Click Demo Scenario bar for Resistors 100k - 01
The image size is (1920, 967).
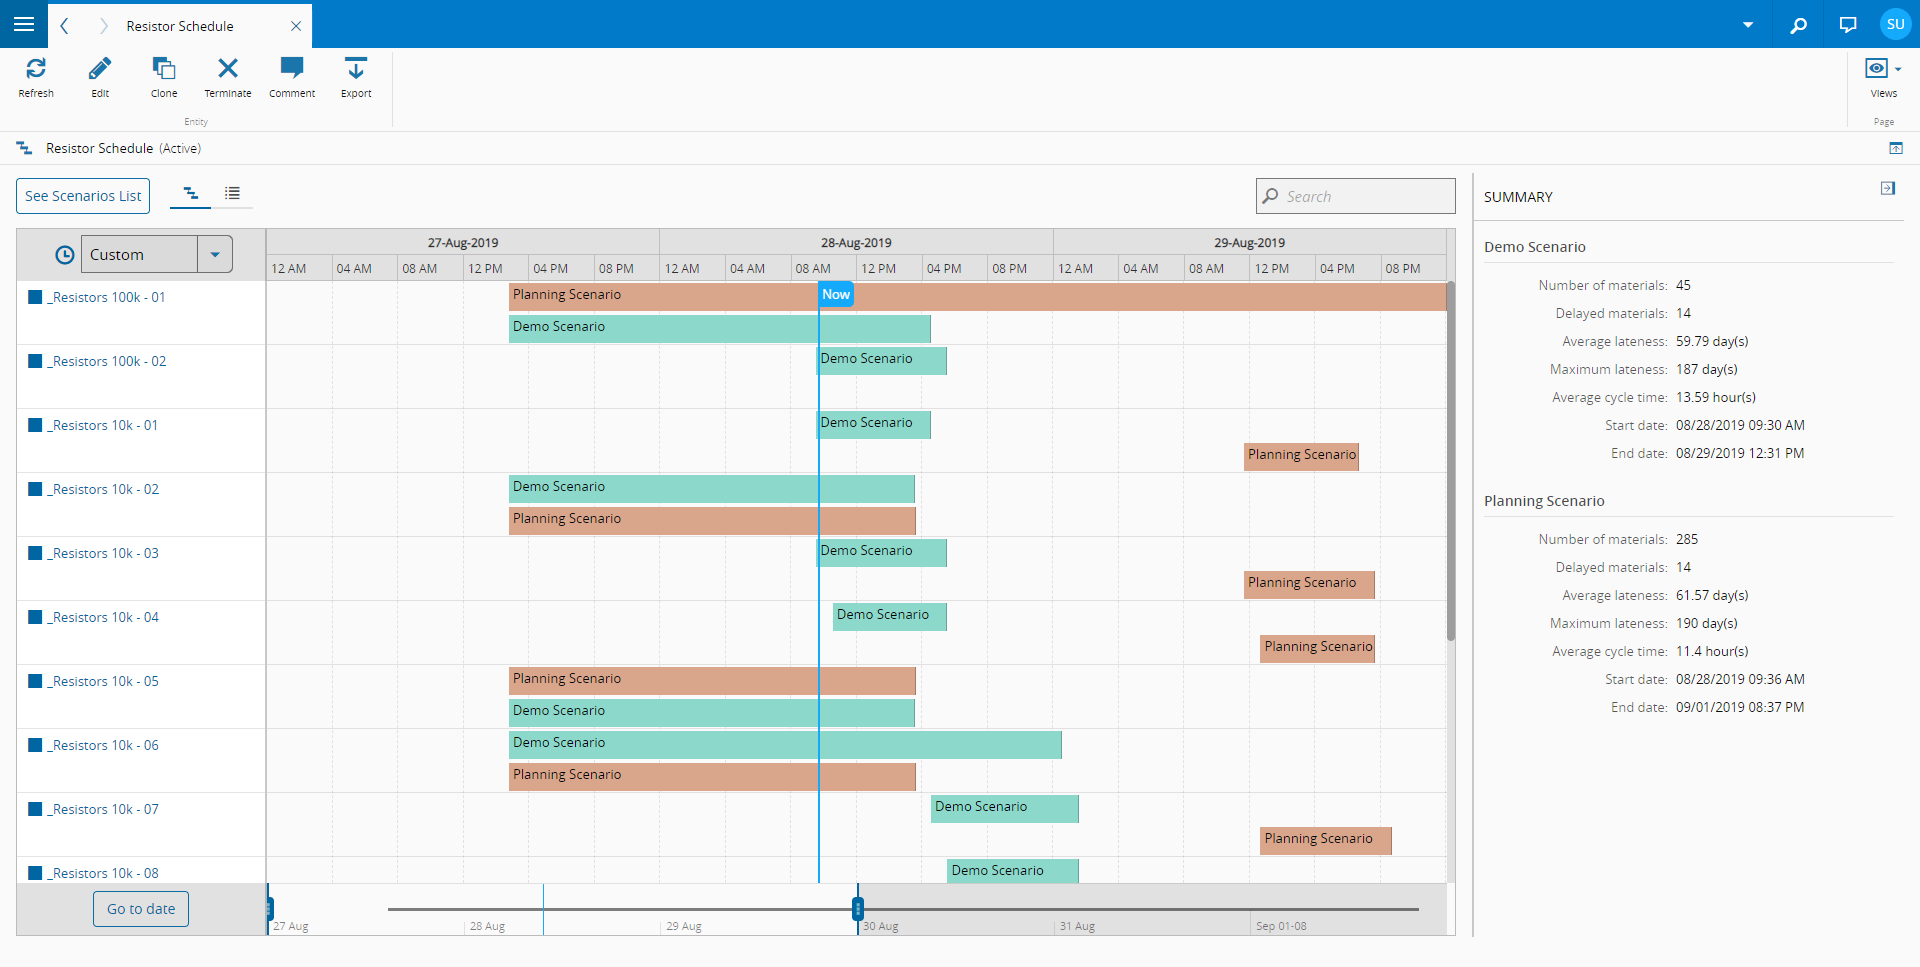pyautogui.click(x=719, y=328)
